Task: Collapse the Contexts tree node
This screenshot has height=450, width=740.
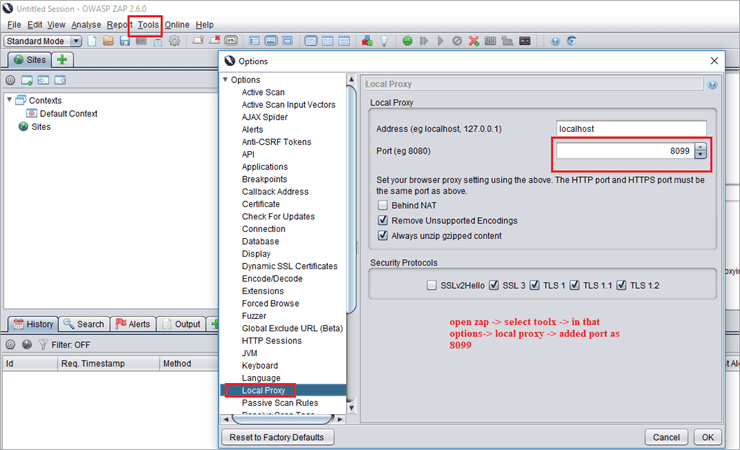Action: click(10, 100)
